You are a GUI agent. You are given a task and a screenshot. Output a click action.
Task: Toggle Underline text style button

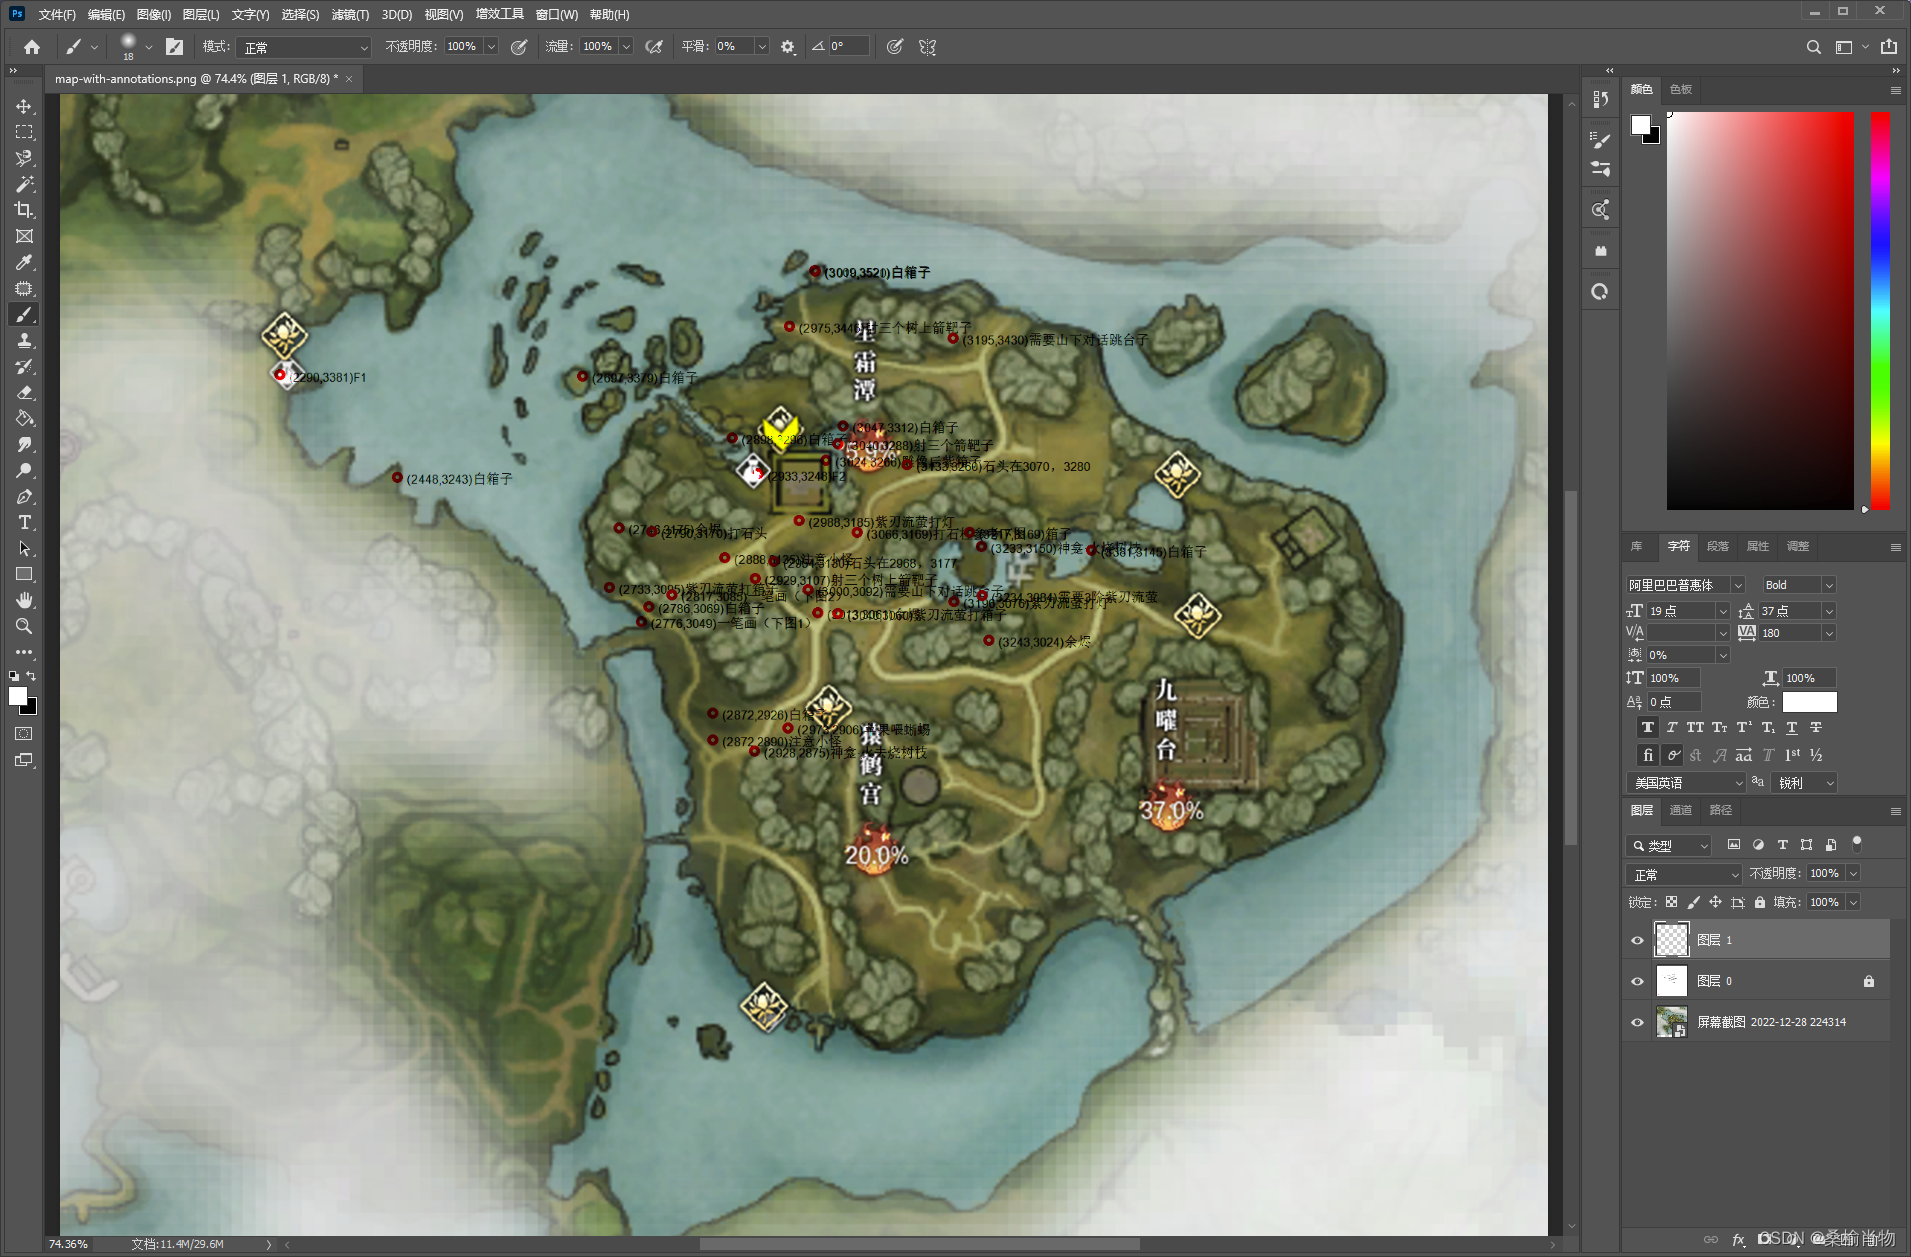point(1792,727)
